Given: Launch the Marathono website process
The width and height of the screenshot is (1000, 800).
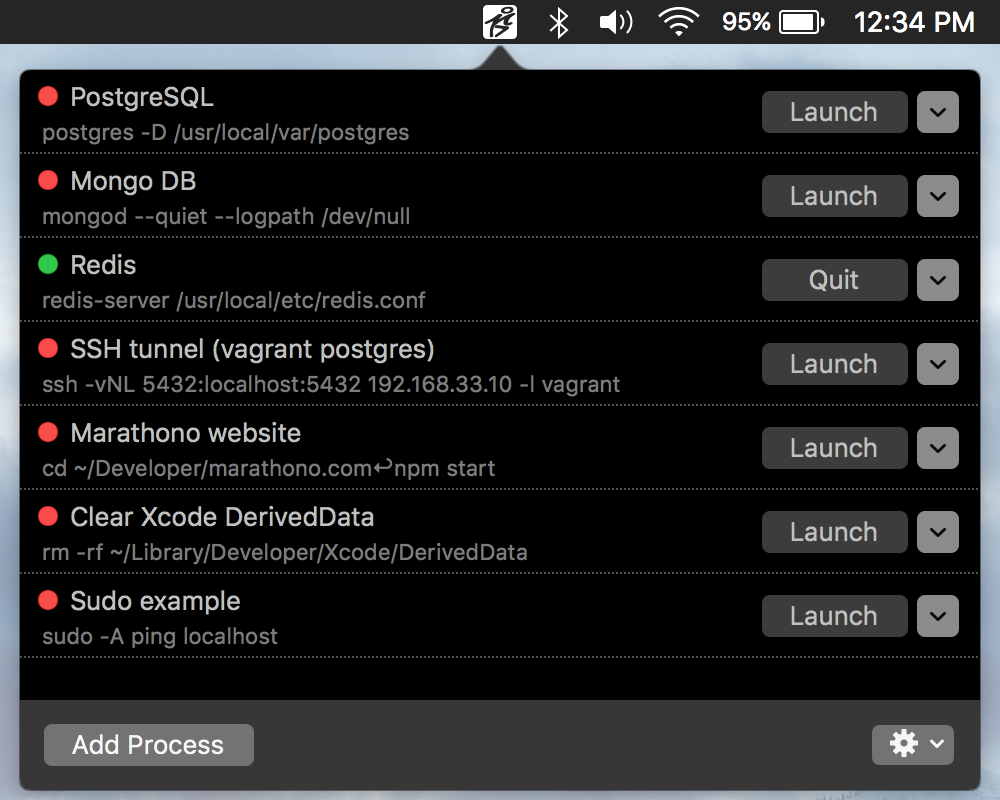Looking at the screenshot, I should (834, 448).
